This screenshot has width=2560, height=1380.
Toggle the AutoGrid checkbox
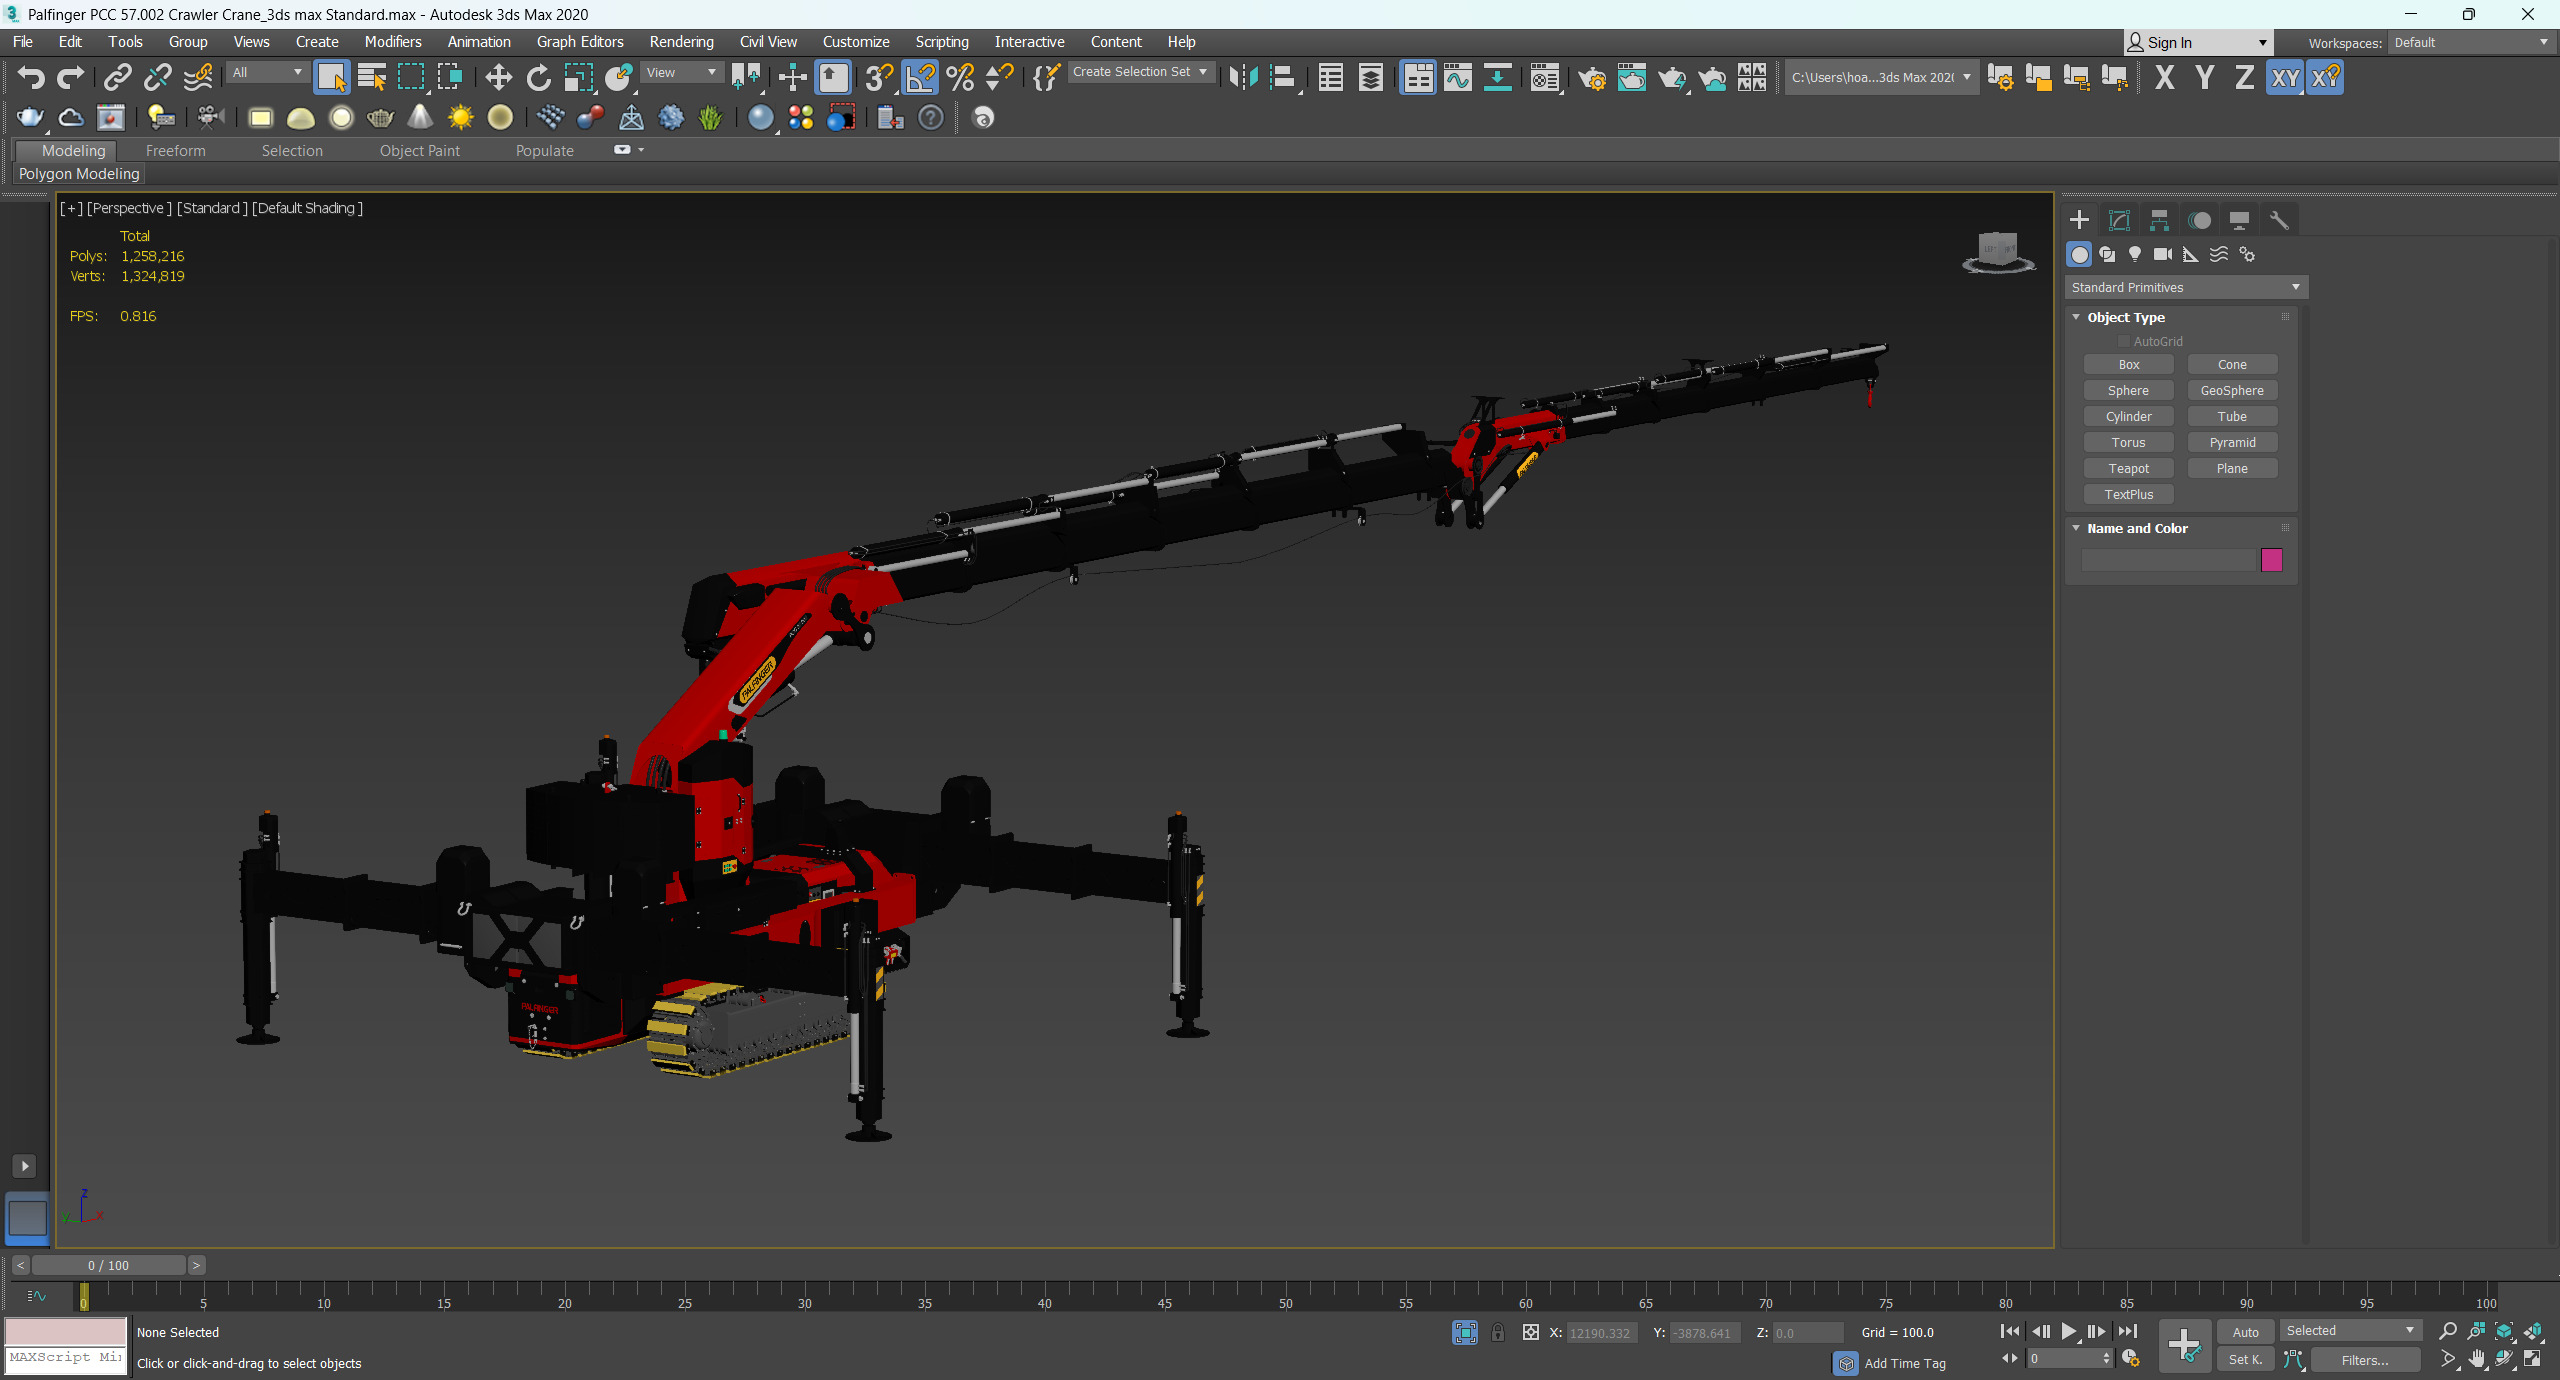(2124, 341)
